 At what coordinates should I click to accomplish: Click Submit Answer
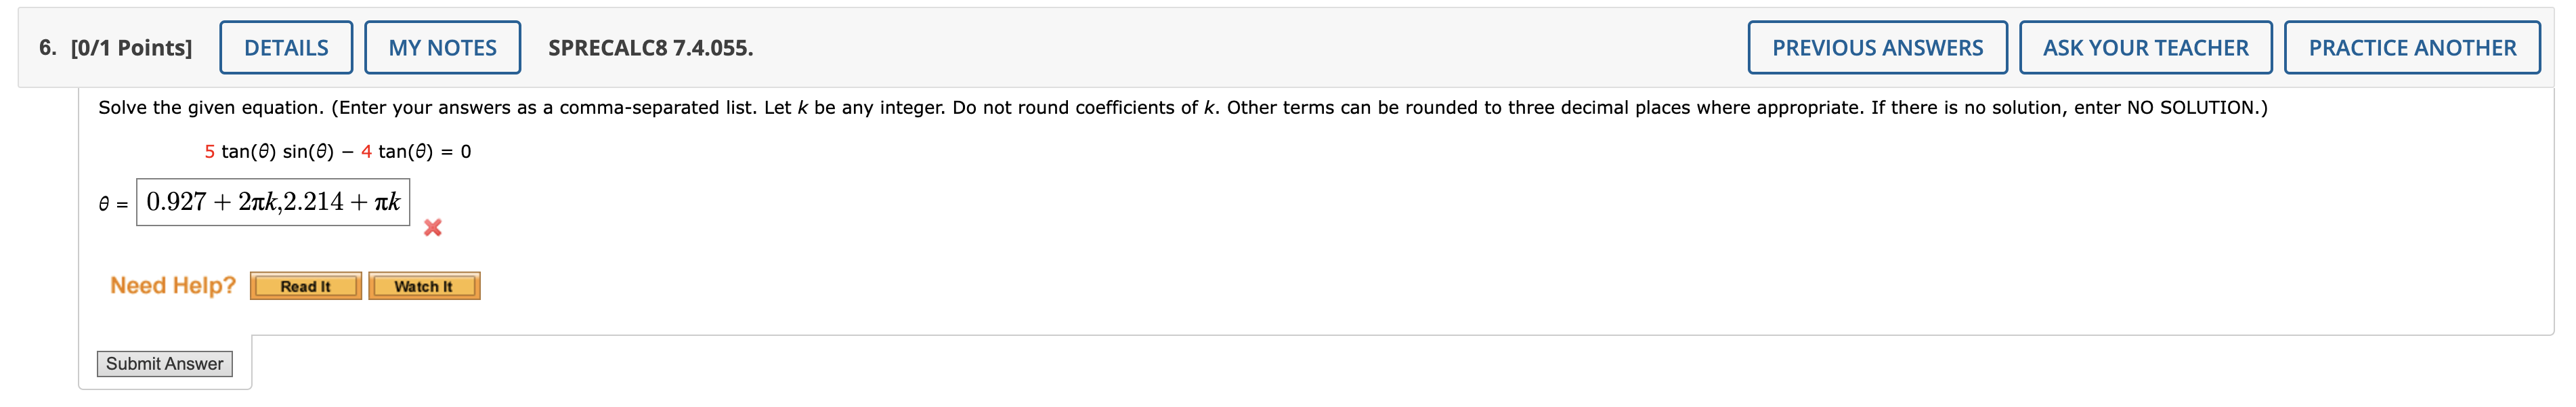click(x=164, y=363)
